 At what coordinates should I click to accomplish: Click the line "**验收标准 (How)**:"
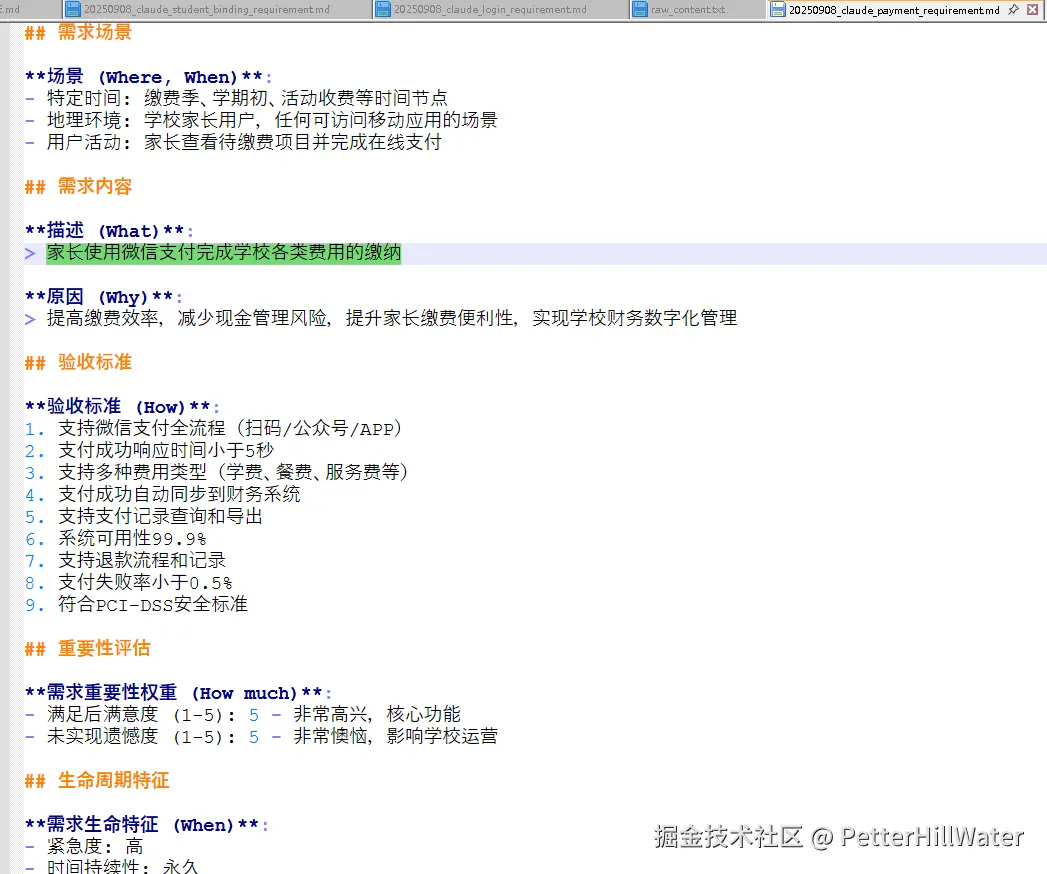[122, 407]
